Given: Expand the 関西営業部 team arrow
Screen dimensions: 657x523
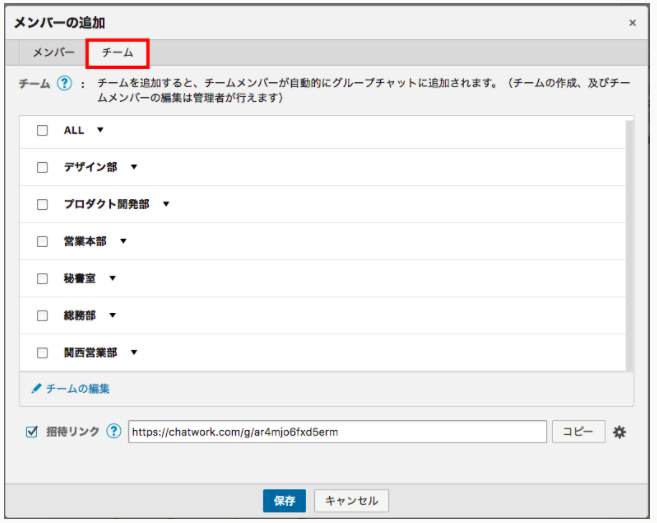Looking at the screenshot, I should pos(134,352).
